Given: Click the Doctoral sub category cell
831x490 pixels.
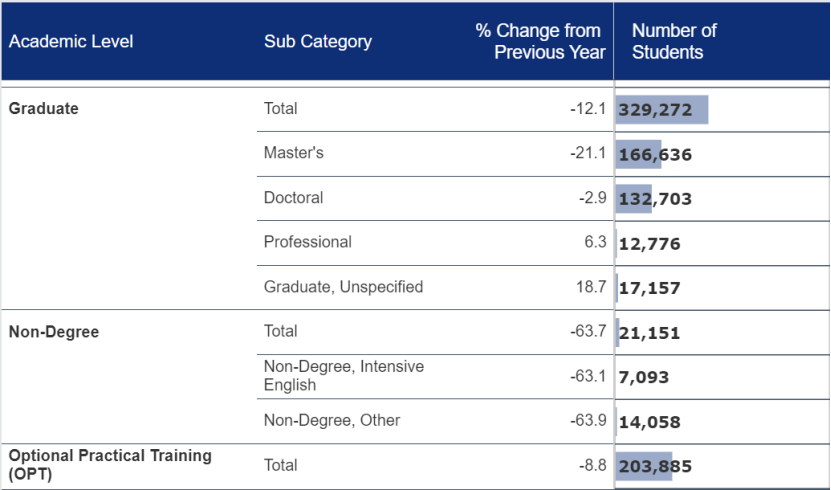Looking at the screenshot, I should [x=293, y=198].
